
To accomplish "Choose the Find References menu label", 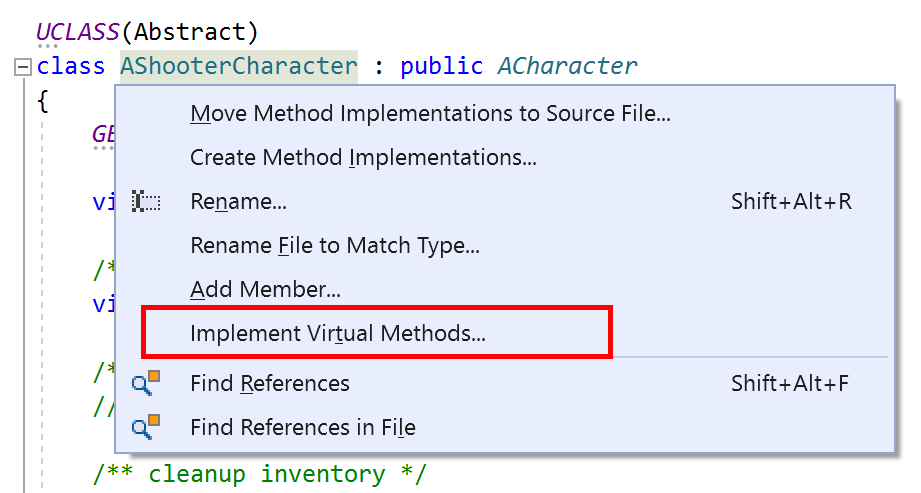I will (x=270, y=384).
